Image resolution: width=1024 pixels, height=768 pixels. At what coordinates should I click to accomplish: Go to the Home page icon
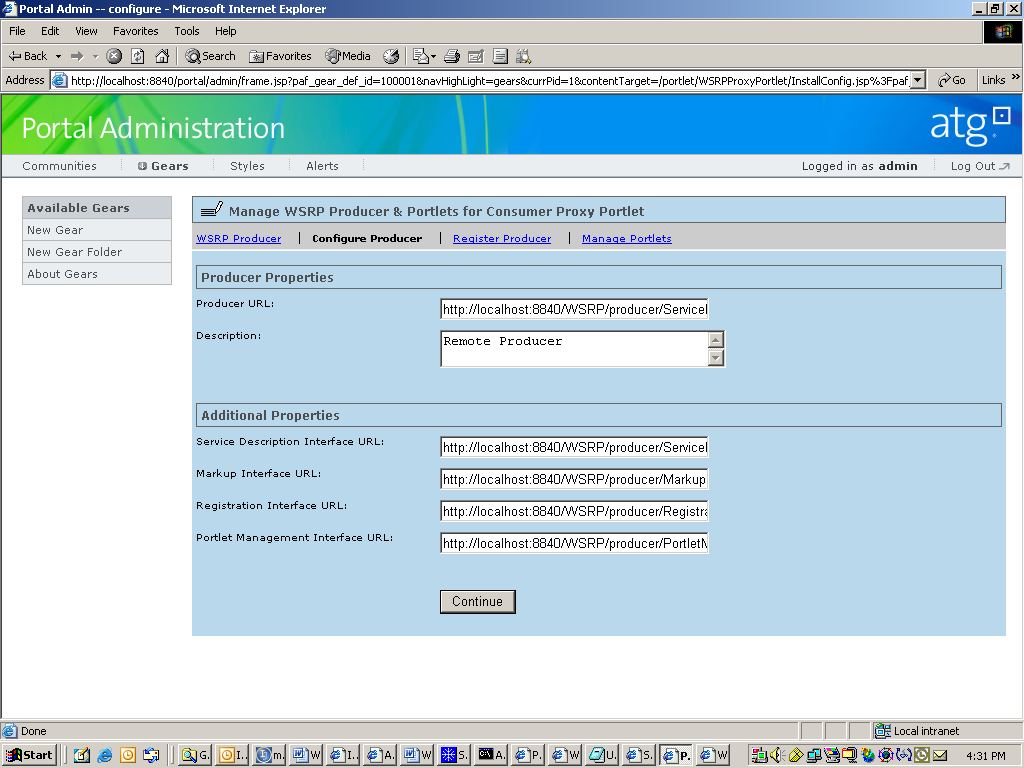pos(162,56)
